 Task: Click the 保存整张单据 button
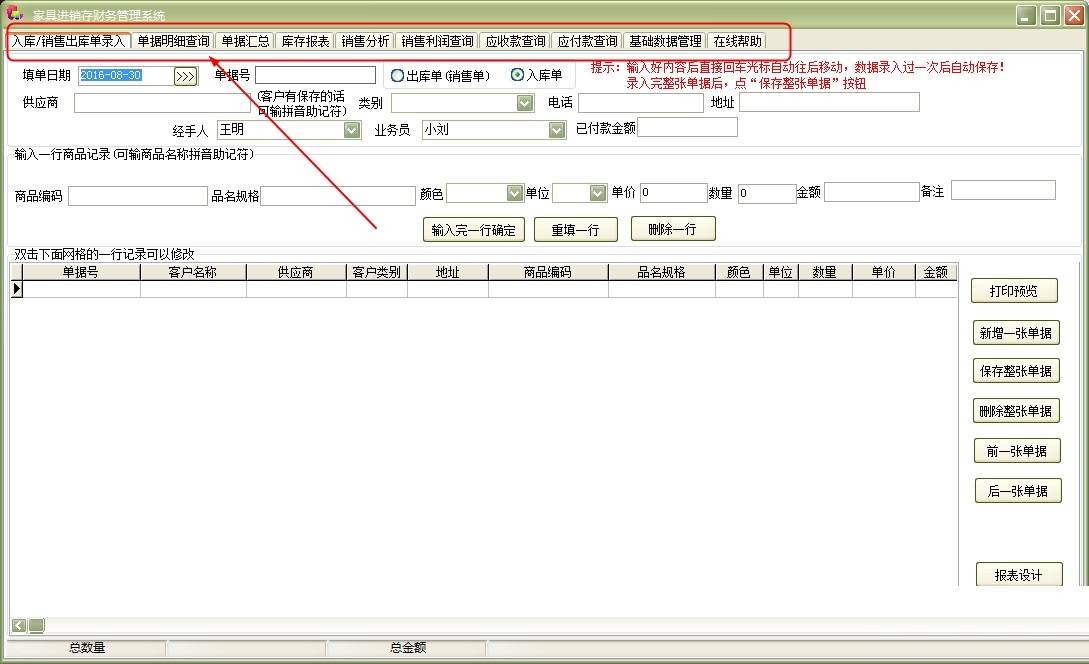(x=1015, y=371)
